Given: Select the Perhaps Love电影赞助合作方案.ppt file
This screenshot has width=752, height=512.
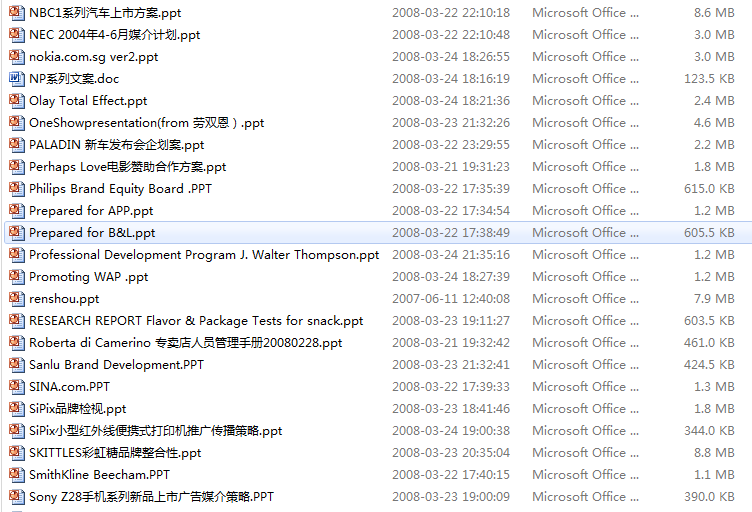Looking at the screenshot, I should click(x=128, y=167).
